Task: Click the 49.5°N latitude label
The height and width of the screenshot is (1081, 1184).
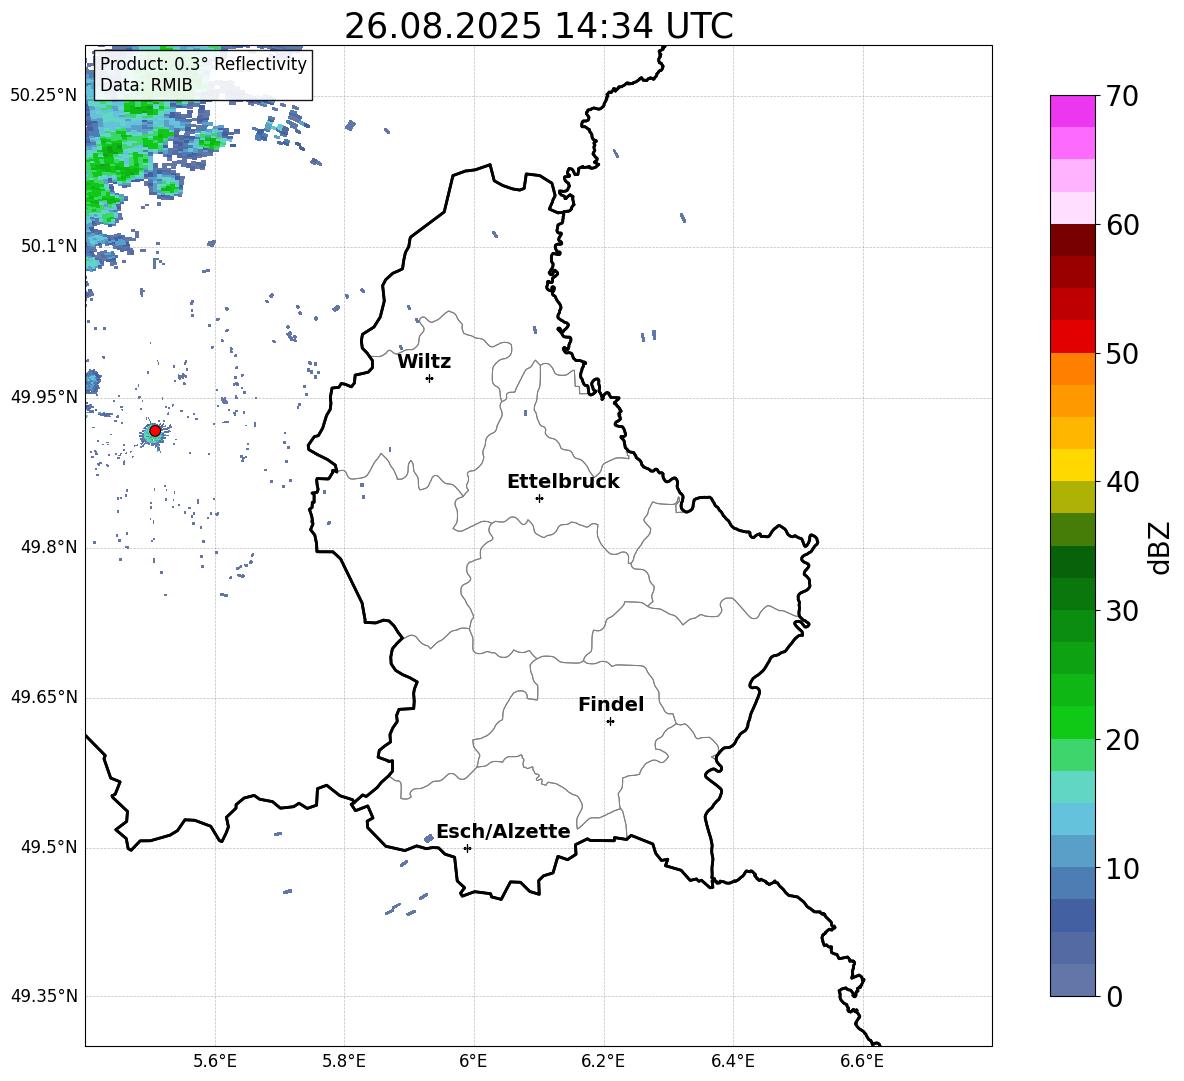Action: pyautogui.click(x=49, y=847)
